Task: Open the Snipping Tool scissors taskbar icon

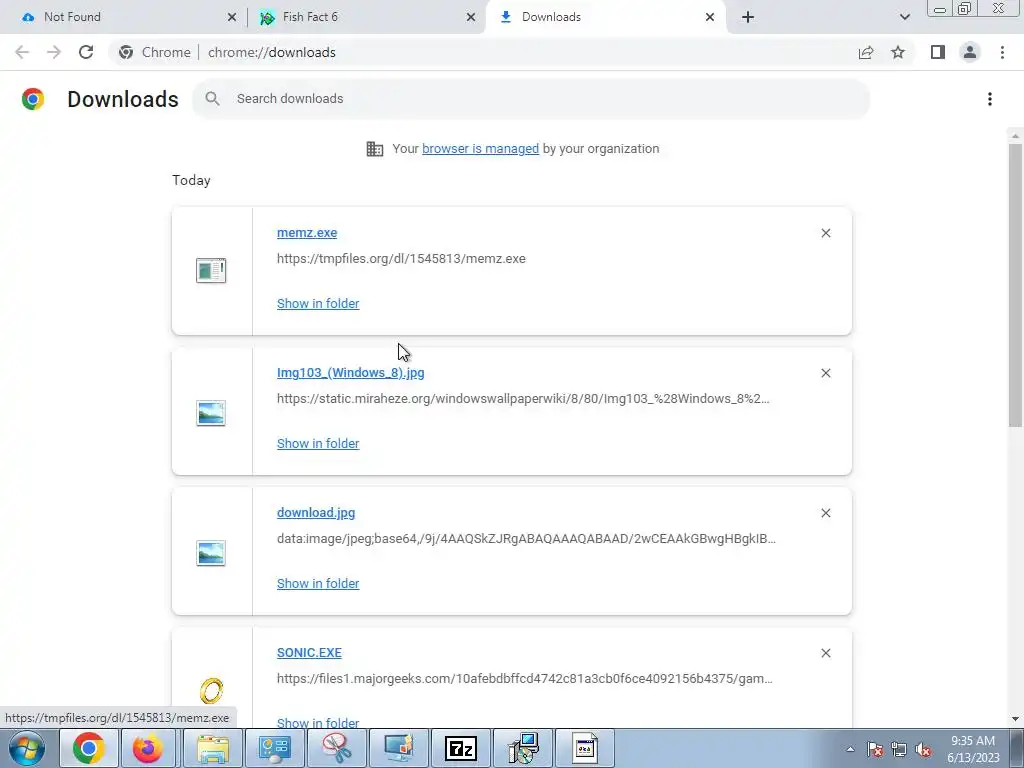Action: [337, 748]
